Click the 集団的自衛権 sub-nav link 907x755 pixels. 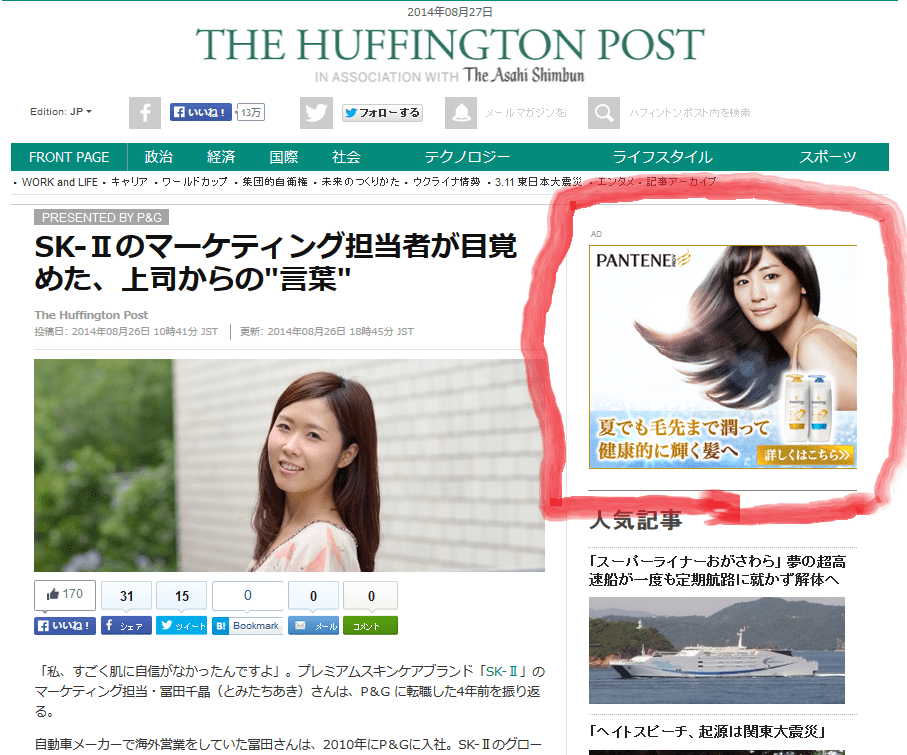click(x=275, y=182)
